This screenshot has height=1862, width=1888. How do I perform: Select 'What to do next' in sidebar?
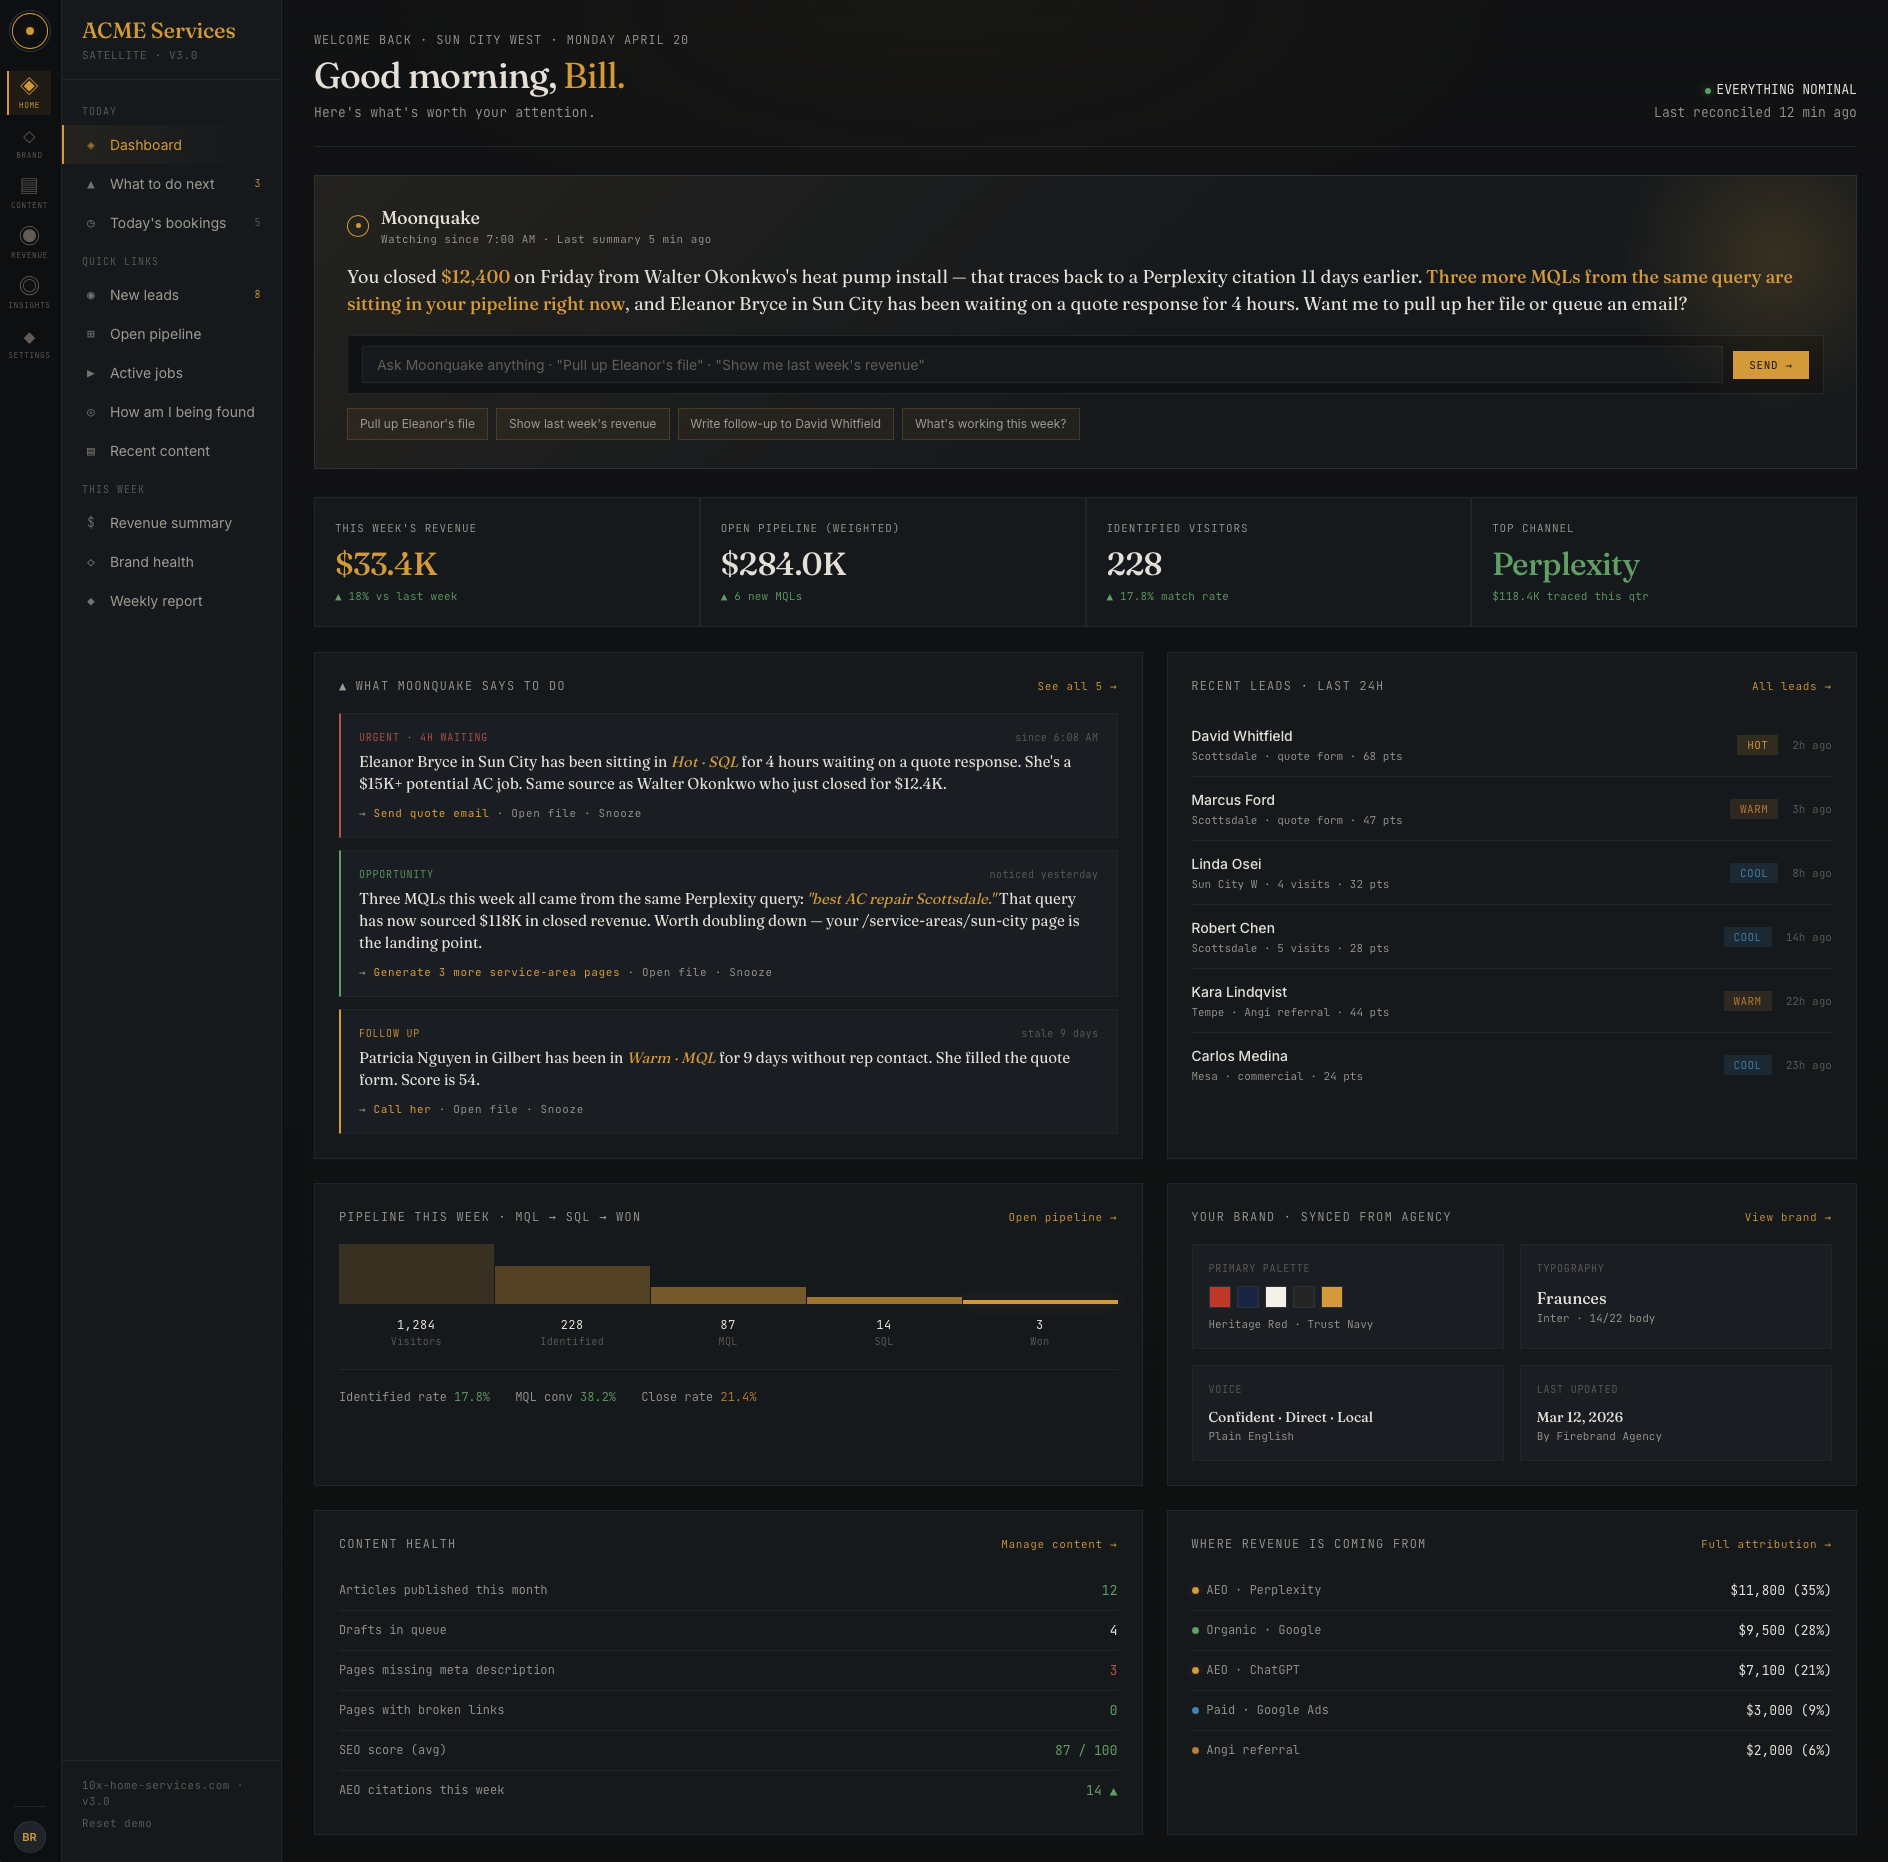tap(162, 184)
